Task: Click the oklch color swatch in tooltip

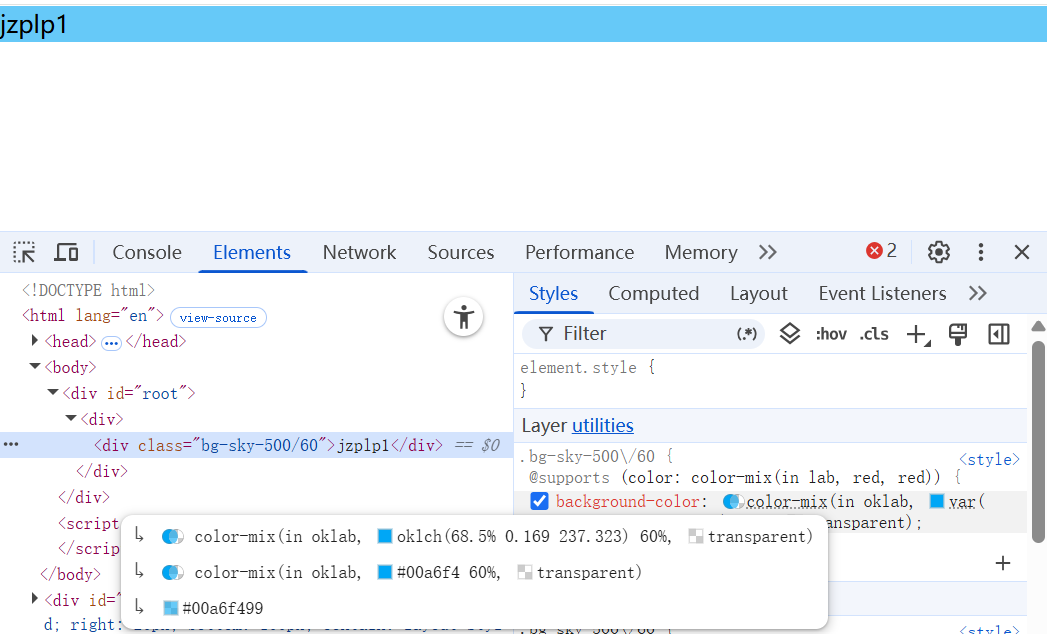Action: click(385, 536)
